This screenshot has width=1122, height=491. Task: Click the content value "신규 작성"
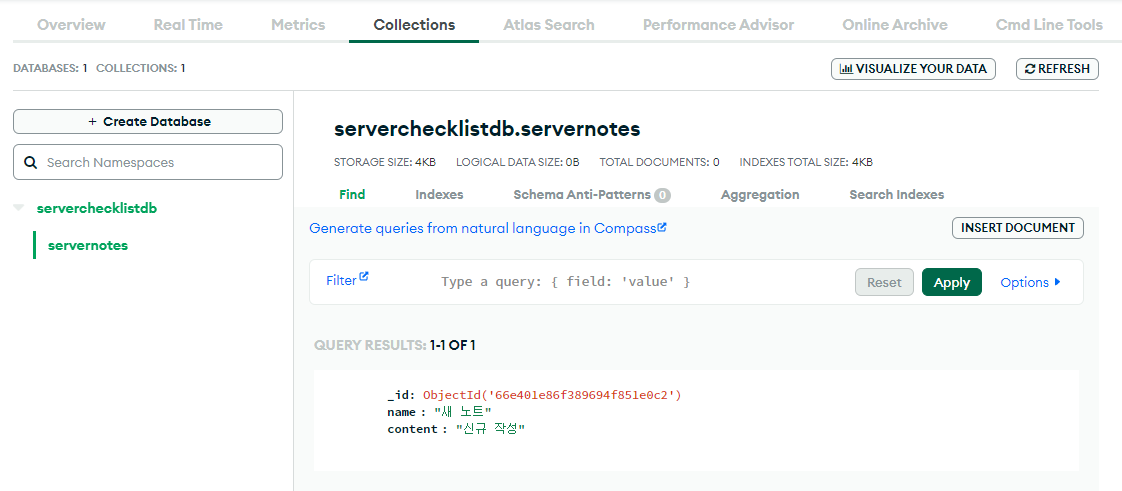click(x=490, y=429)
